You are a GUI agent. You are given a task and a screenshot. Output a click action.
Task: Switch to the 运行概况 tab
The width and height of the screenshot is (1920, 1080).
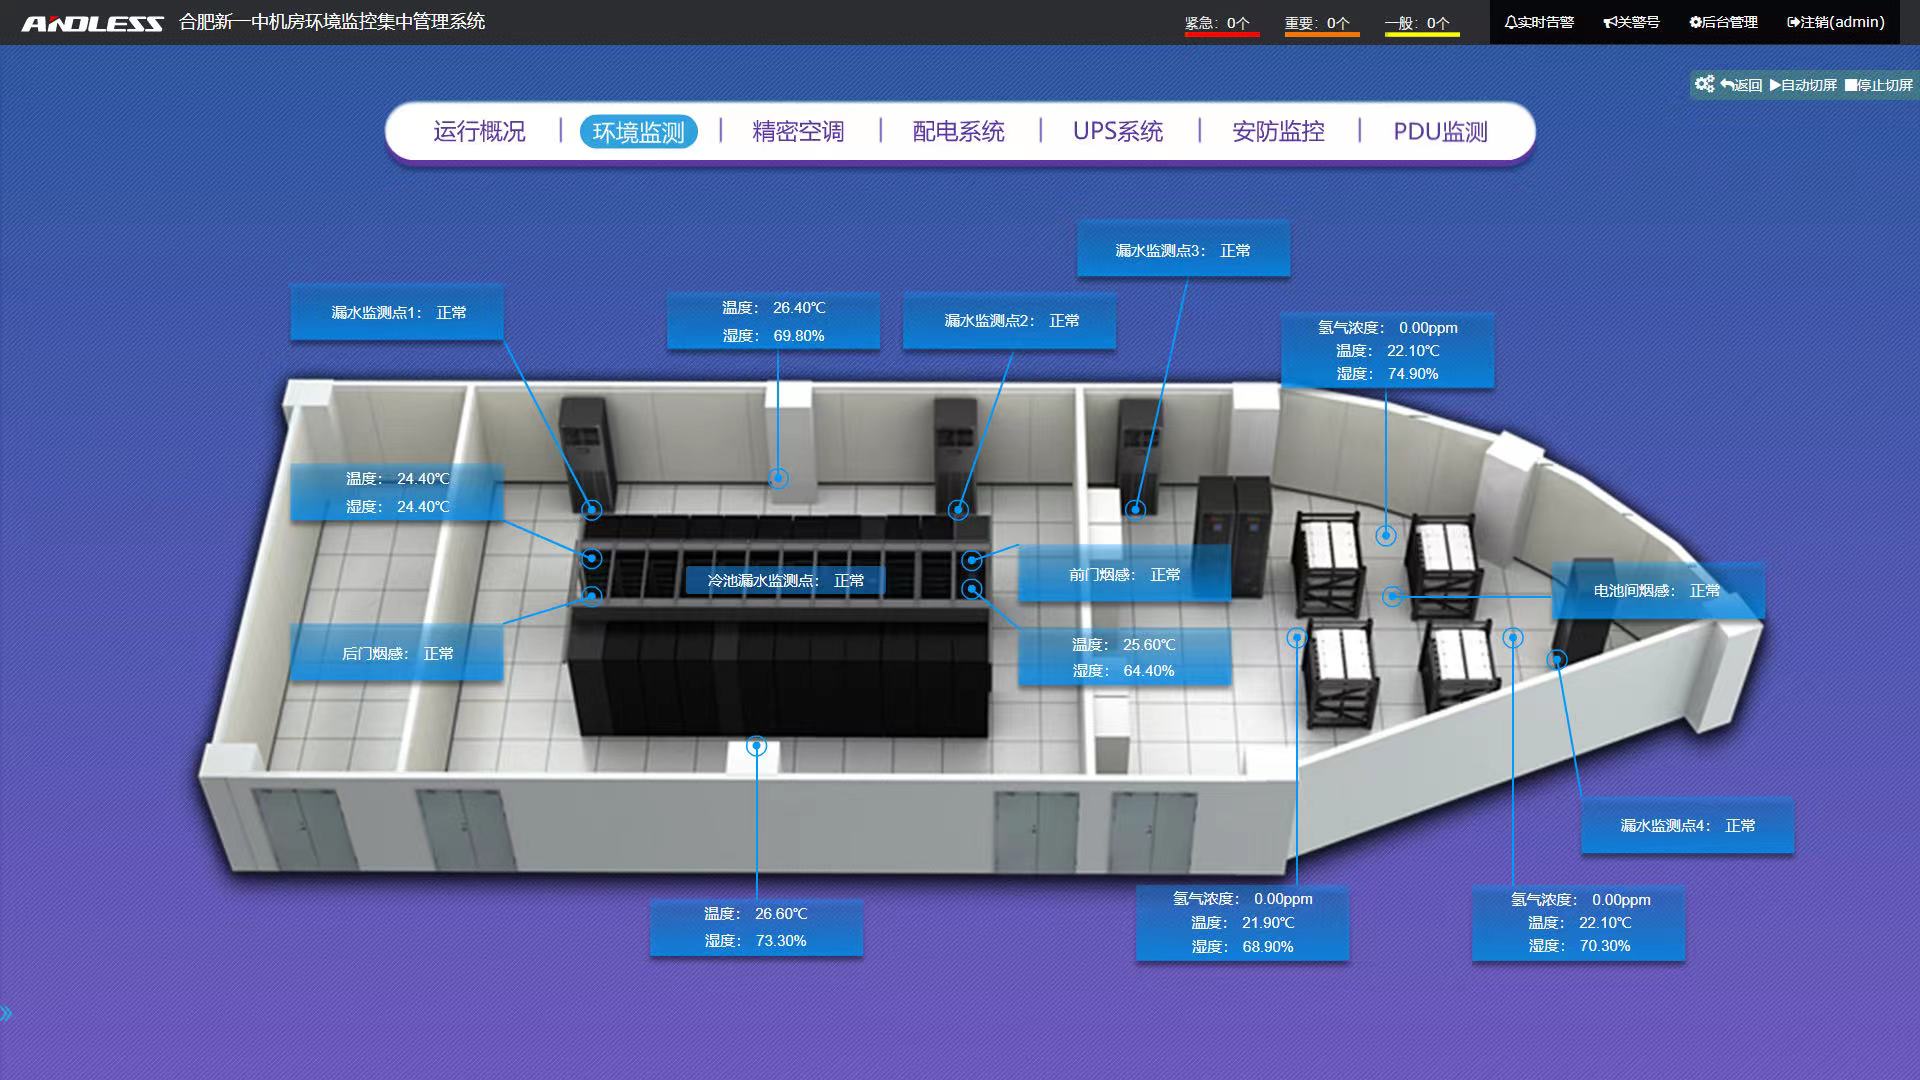479,132
